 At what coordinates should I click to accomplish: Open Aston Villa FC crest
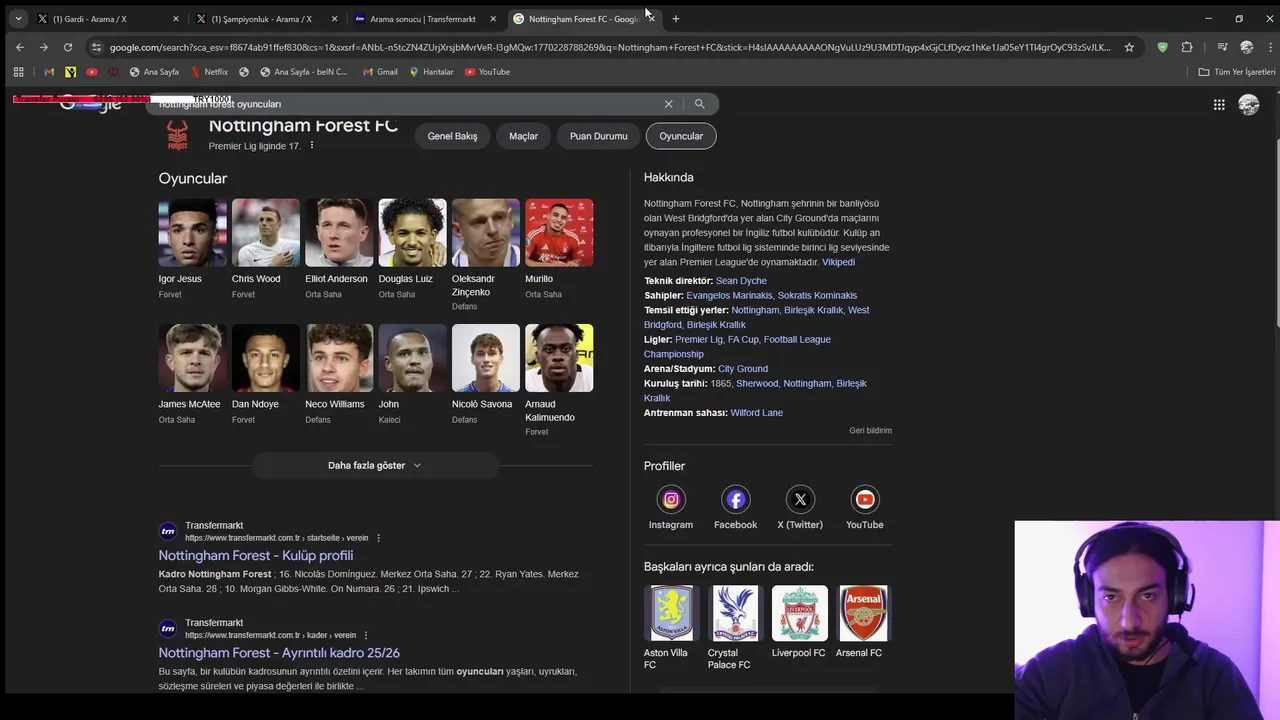pyautogui.click(x=671, y=613)
